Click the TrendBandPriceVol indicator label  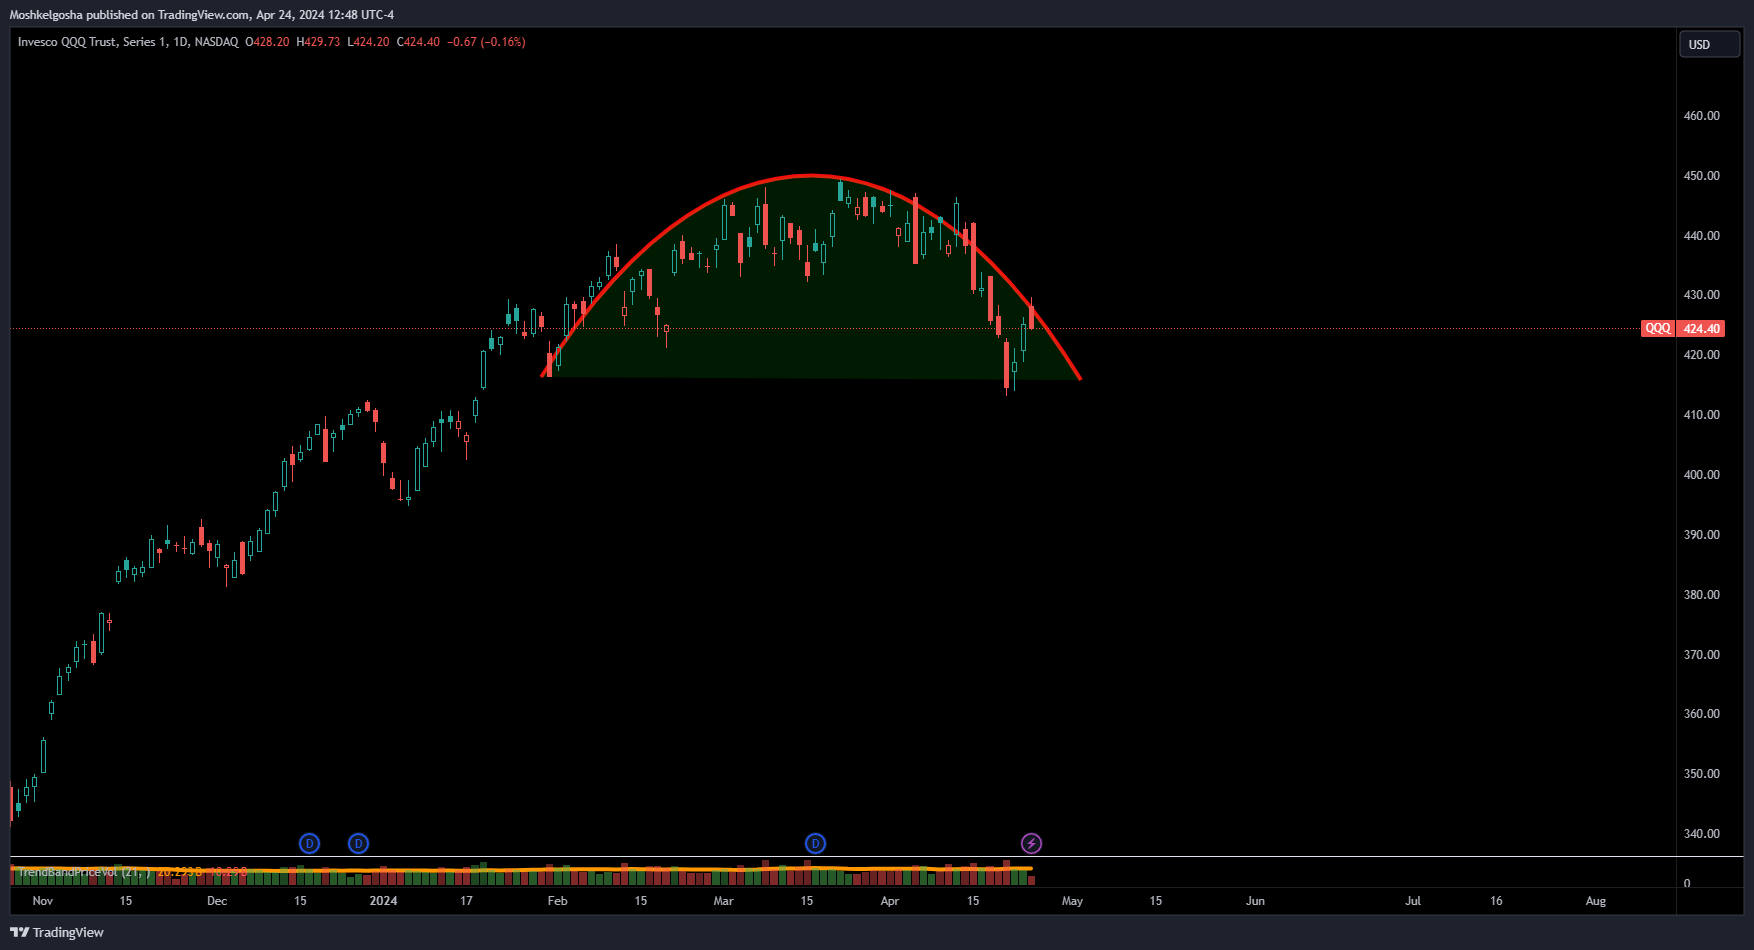tap(84, 872)
